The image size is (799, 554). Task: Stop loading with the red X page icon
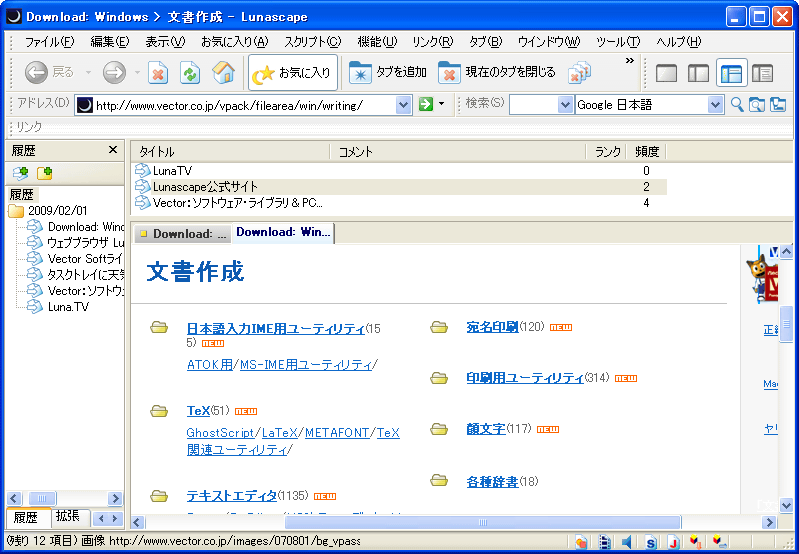coord(158,73)
